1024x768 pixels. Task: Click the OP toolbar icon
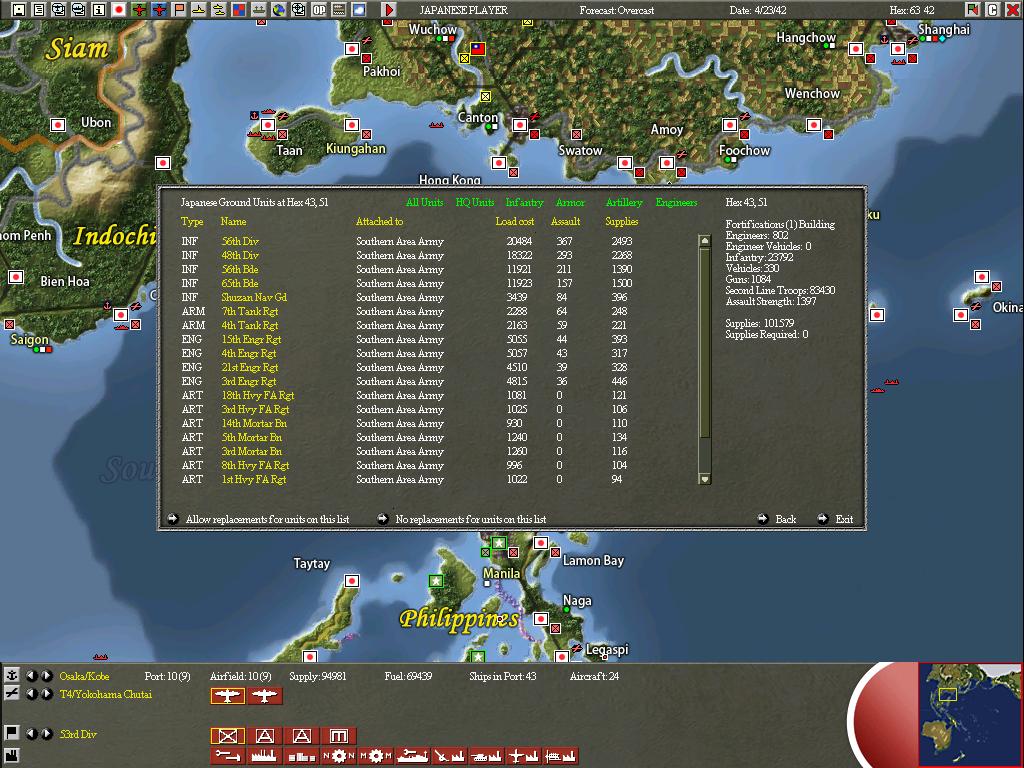pyautogui.click(x=319, y=10)
